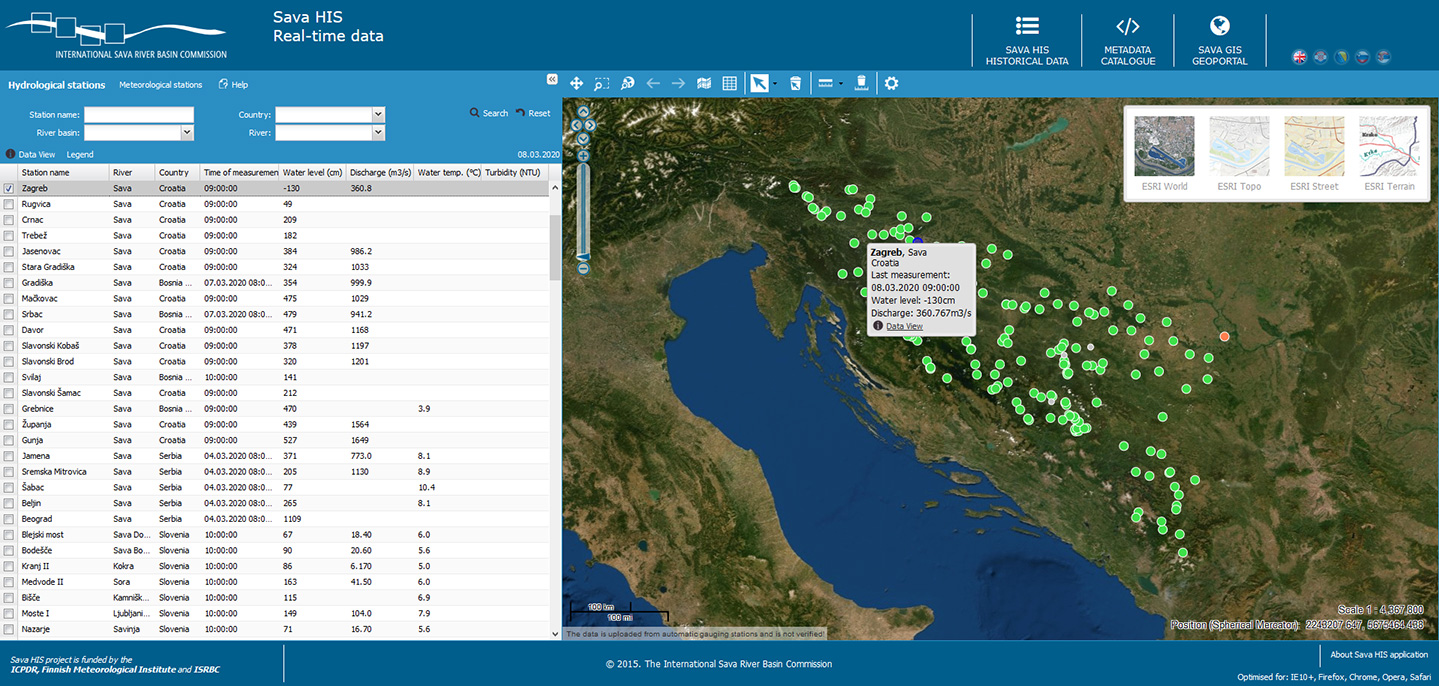1439x686 pixels.
Task: Click the map zoom slider track
Action: tap(583, 210)
